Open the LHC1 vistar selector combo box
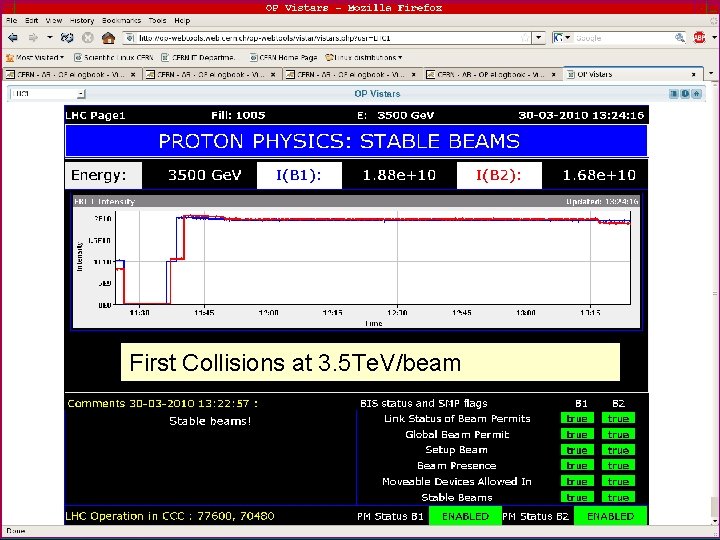Screen dimensions: 720x540 point(48,94)
